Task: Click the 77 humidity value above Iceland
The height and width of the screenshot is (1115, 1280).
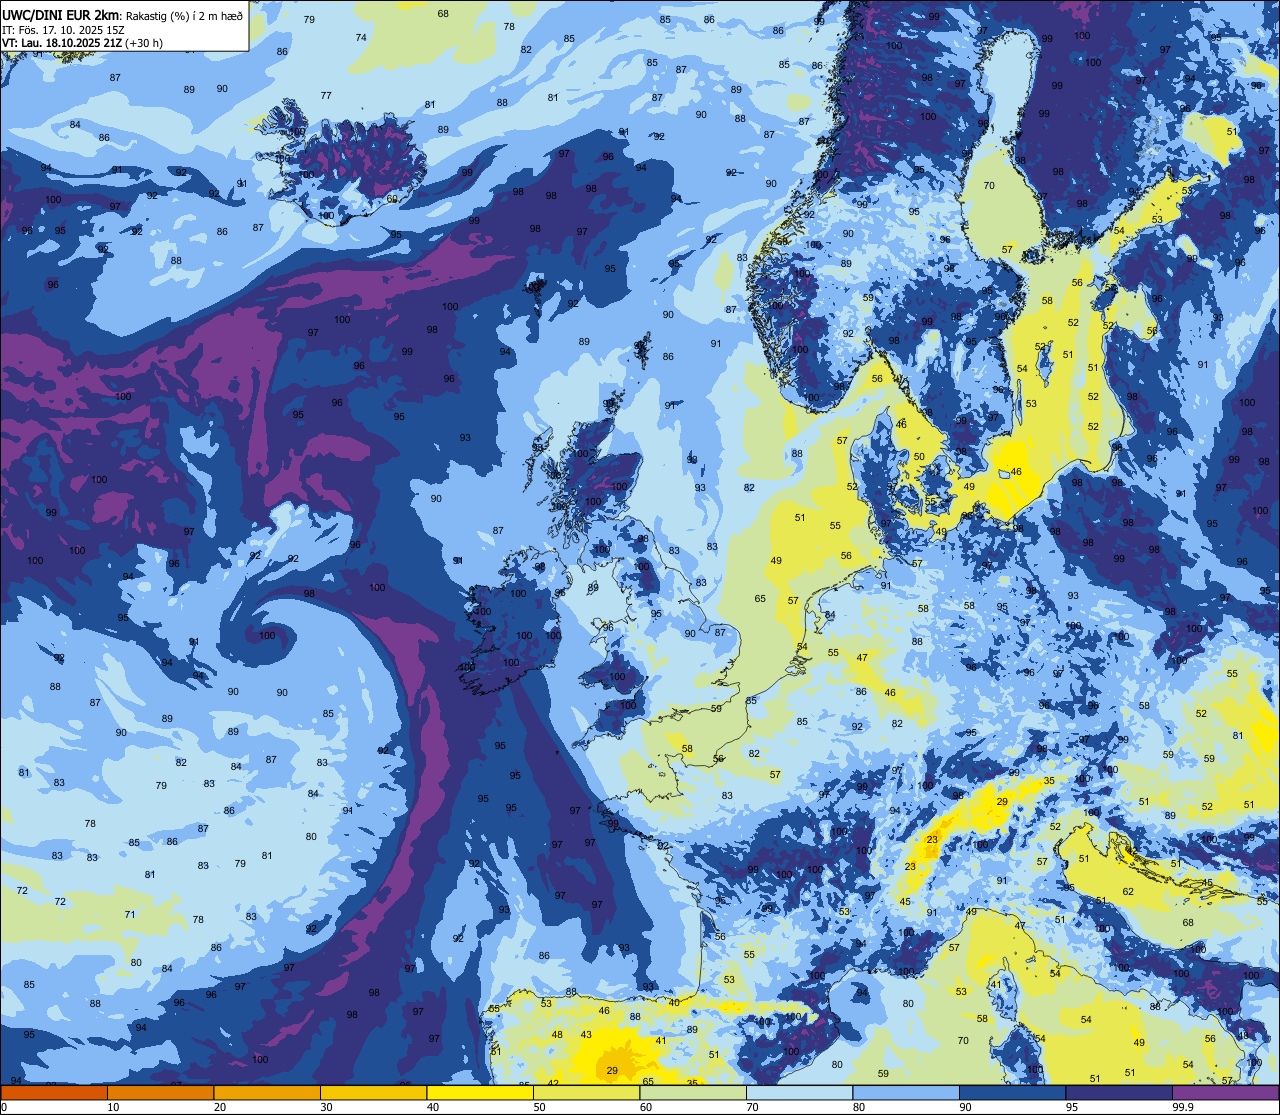Action: [326, 96]
